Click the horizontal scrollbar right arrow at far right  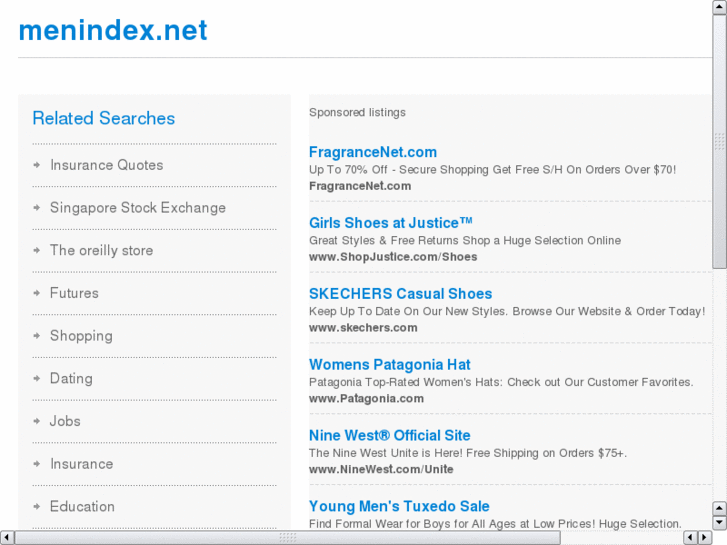coord(705,538)
